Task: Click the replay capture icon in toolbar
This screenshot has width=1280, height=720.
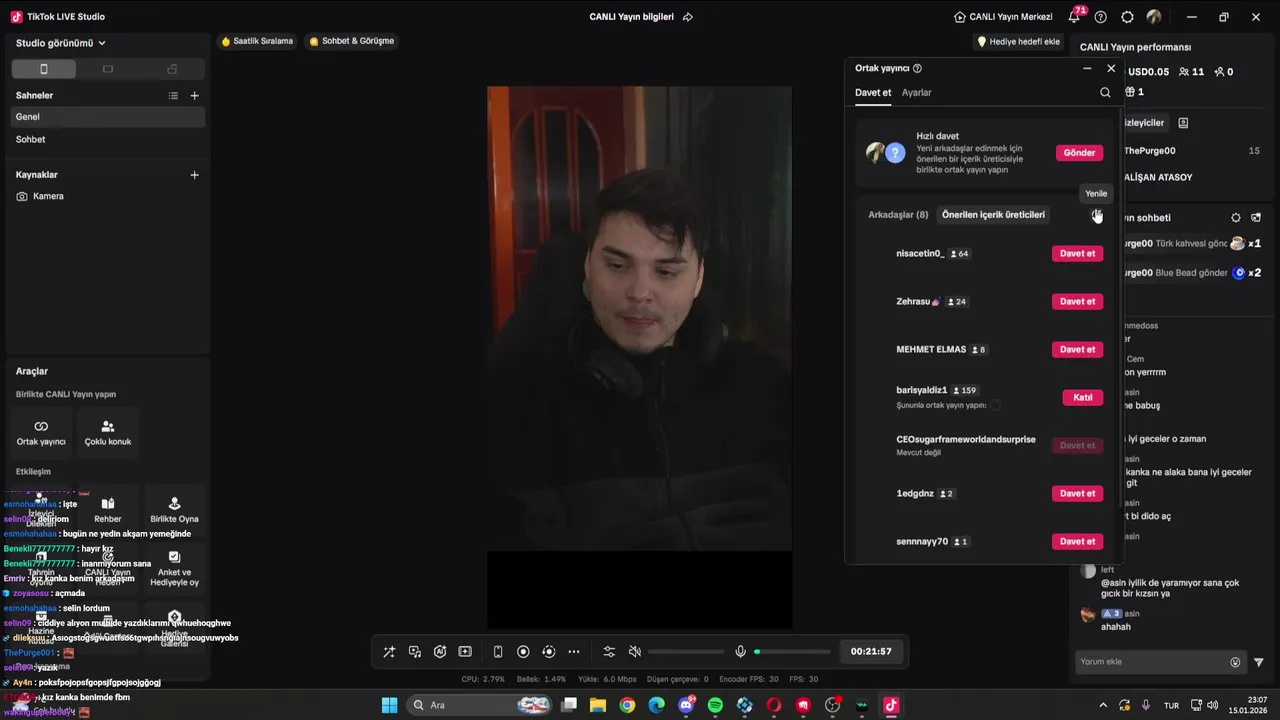Action: pyautogui.click(x=548, y=652)
